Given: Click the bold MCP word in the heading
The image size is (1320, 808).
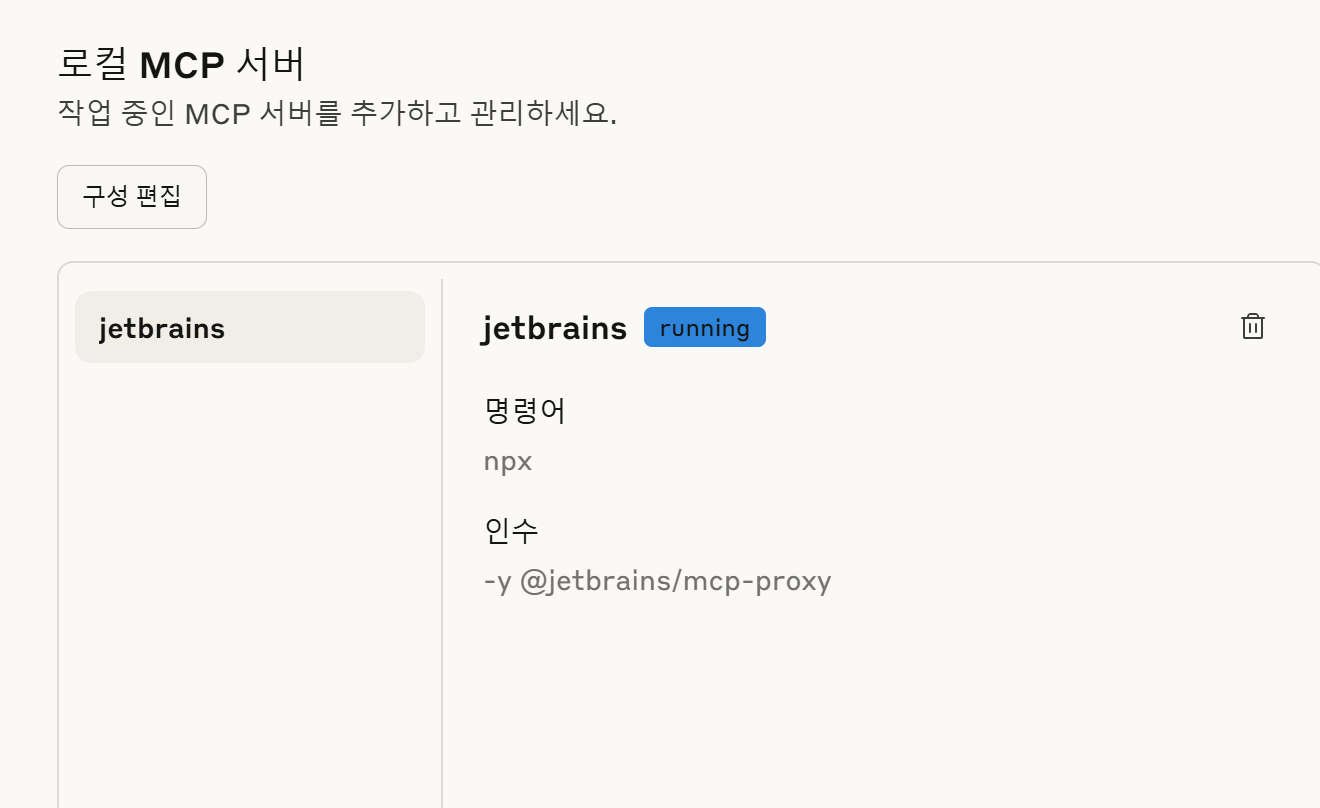Looking at the screenshot, I should coord(183,66).
